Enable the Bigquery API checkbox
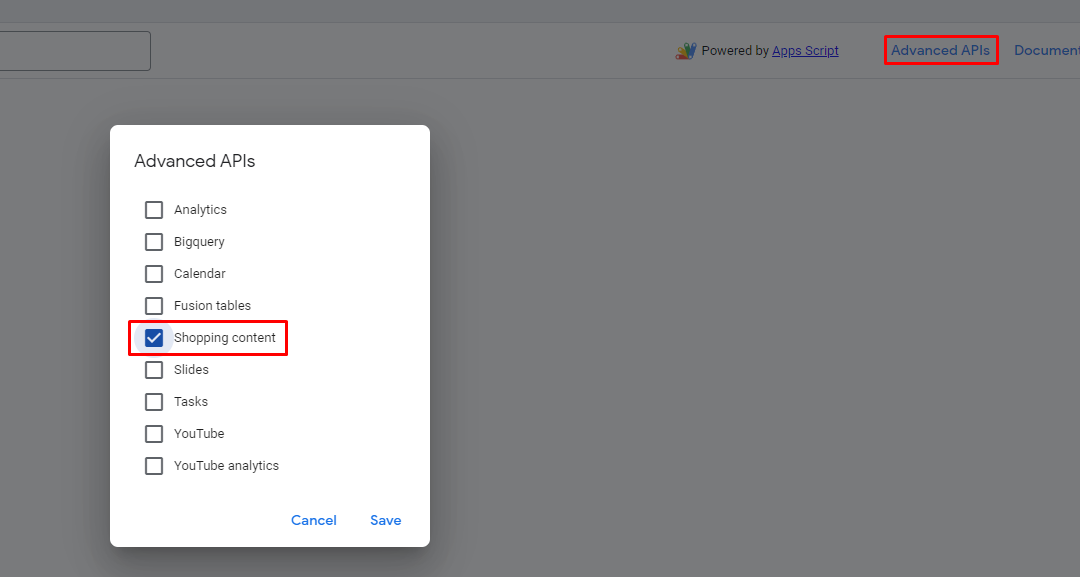The height and width of the screenshot is (577, 1080). [154, 242]
